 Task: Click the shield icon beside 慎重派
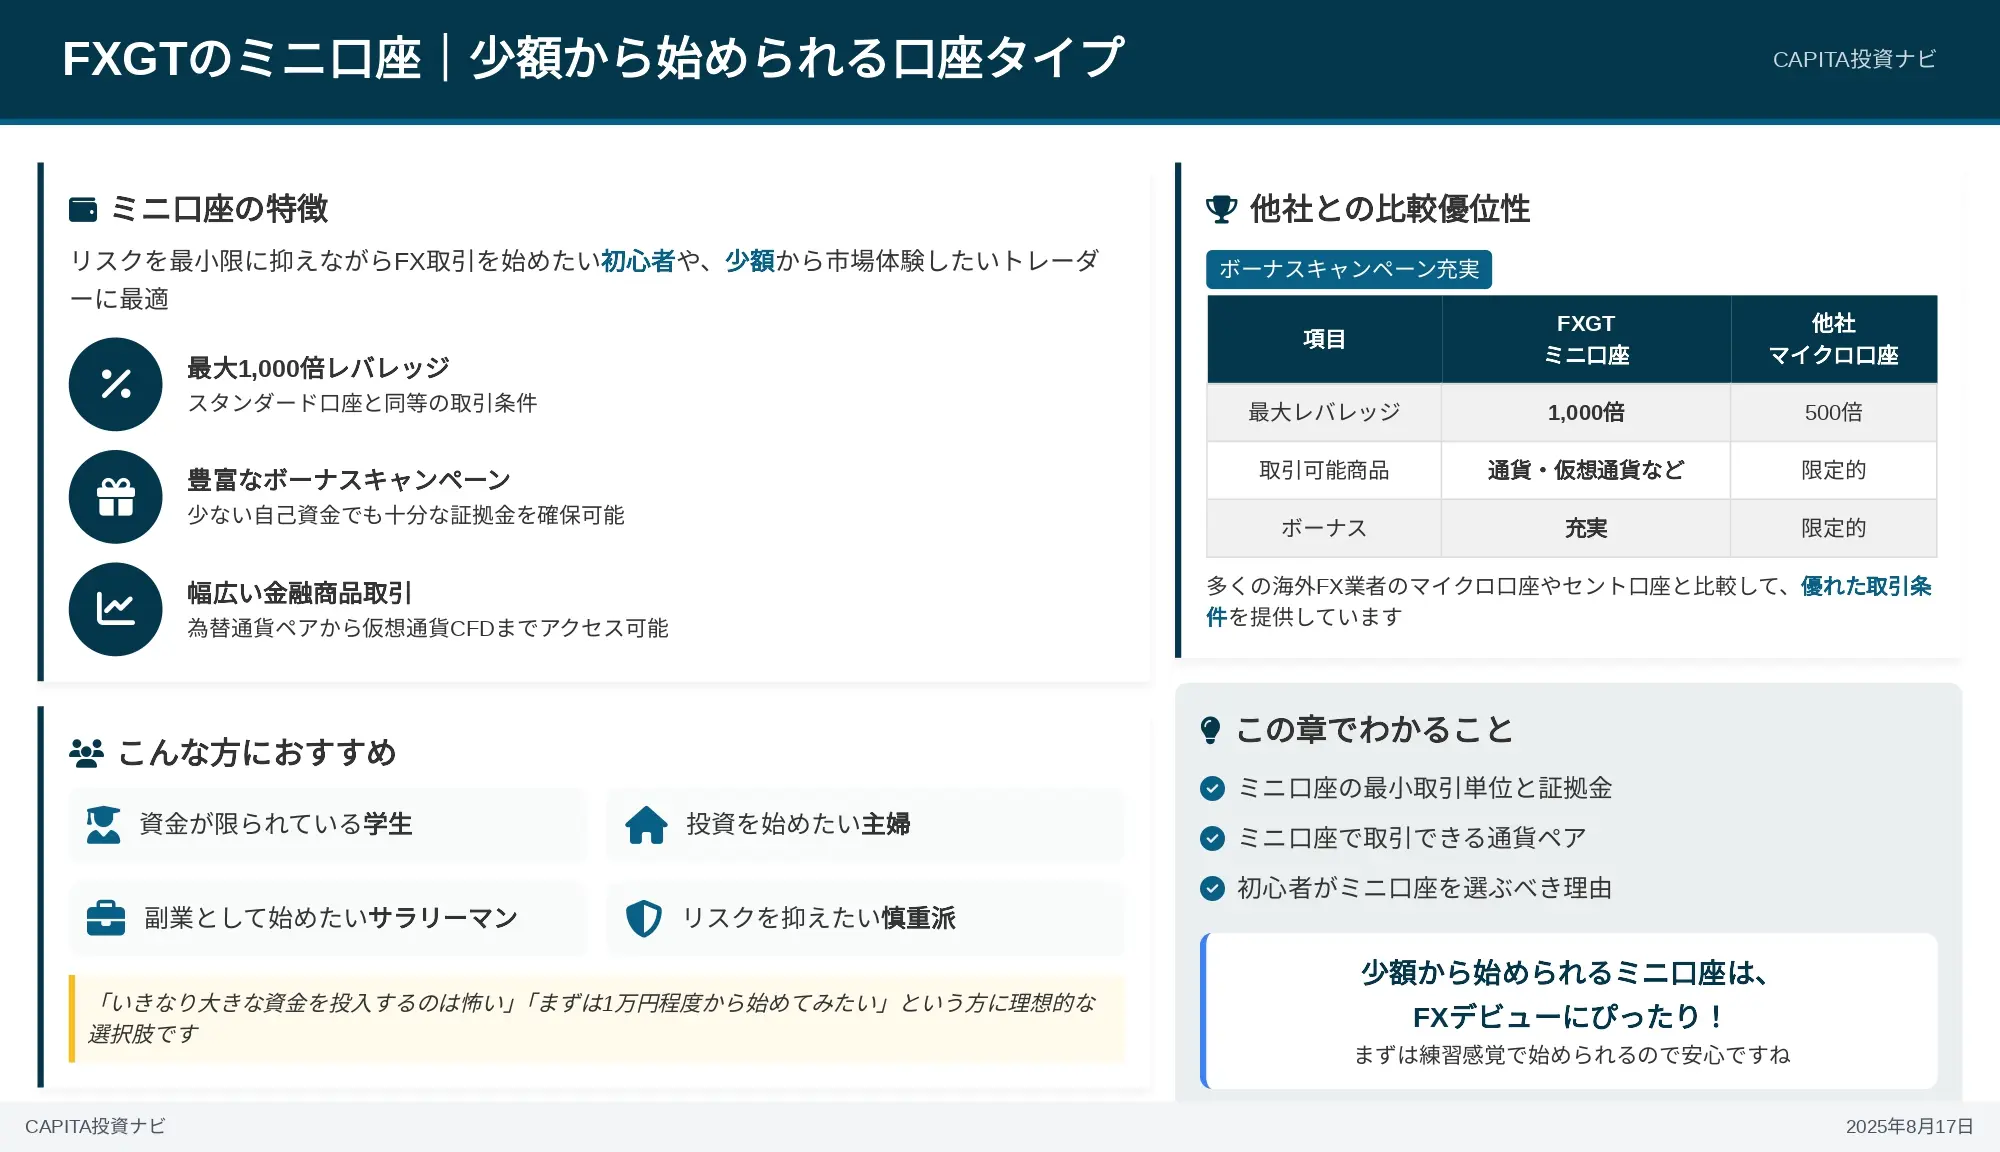pyautogui.click(x=644, y=918)
